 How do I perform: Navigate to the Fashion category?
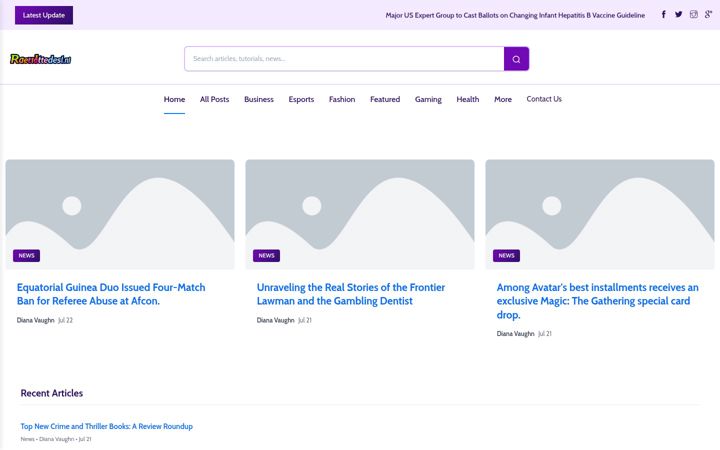coord(342,99)
